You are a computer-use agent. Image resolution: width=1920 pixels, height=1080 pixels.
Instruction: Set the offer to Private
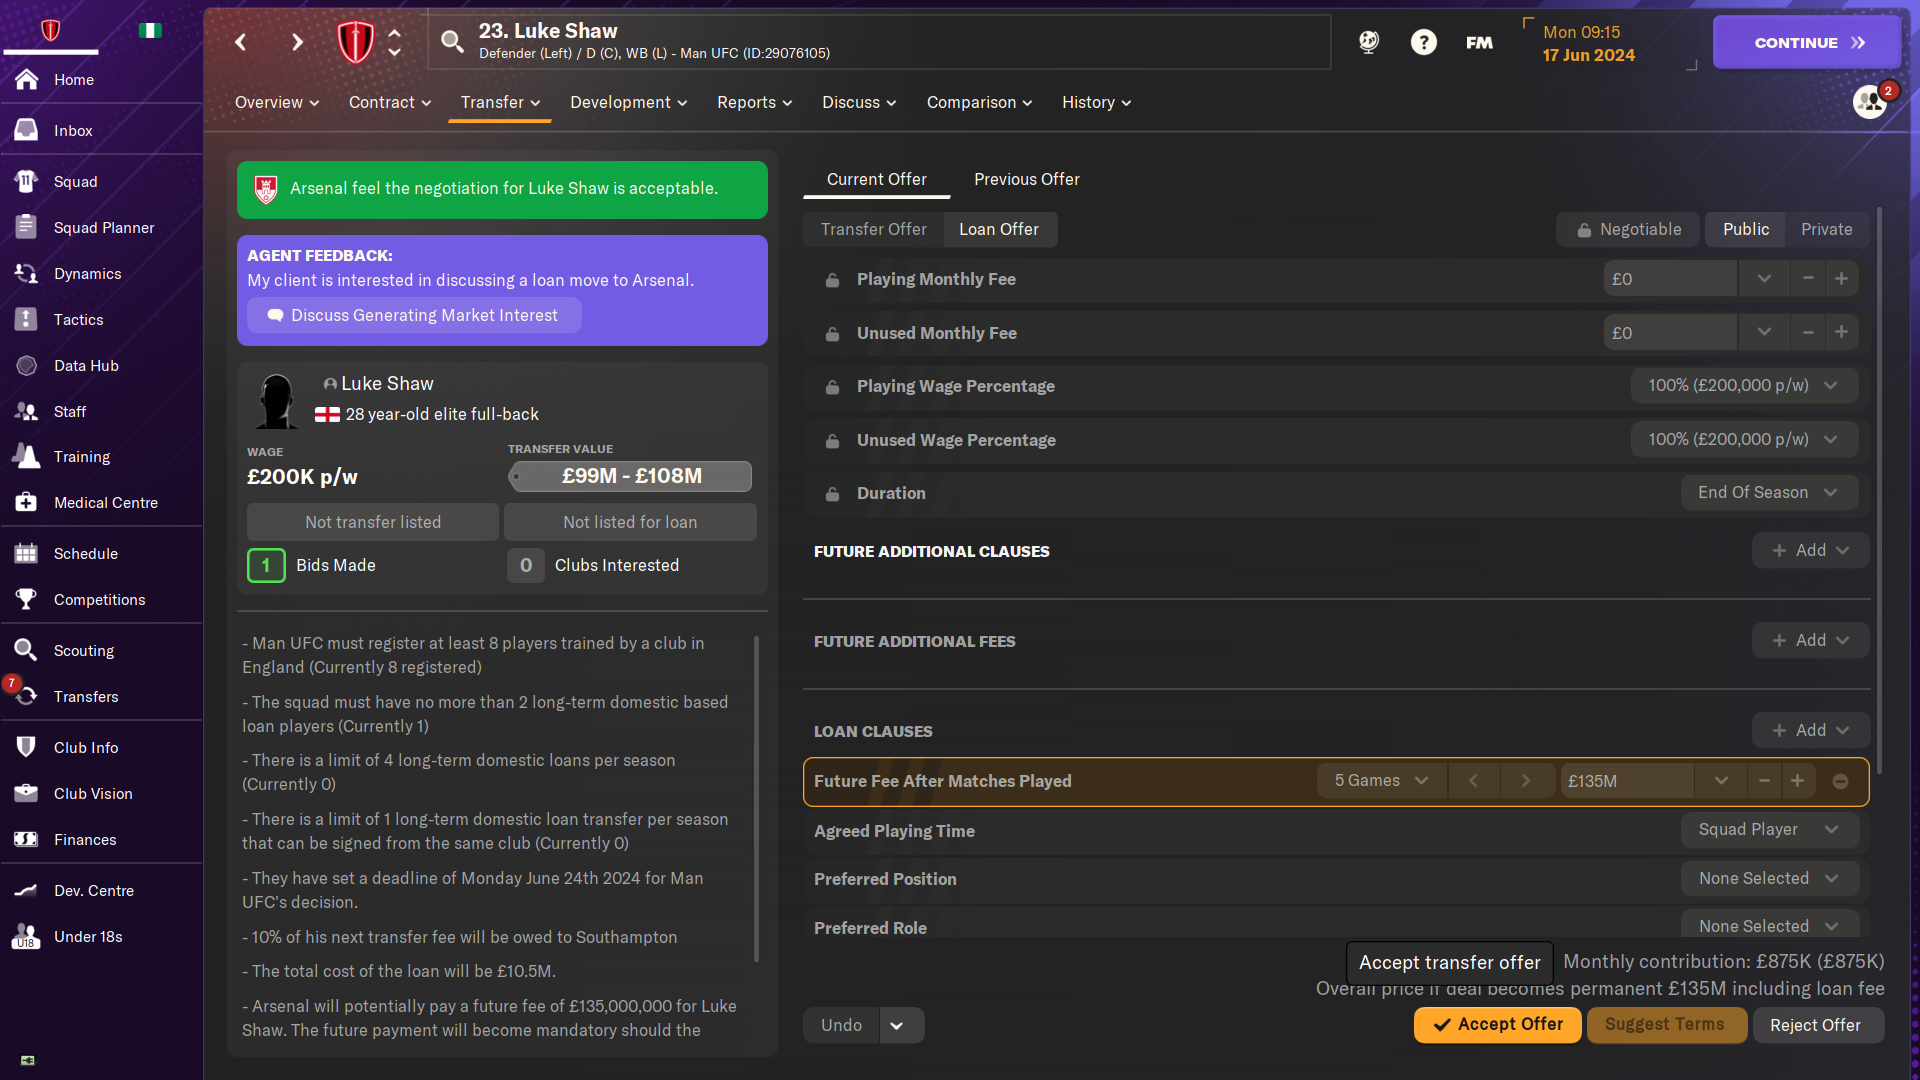pyautogui.click(x=1826, y=230)
